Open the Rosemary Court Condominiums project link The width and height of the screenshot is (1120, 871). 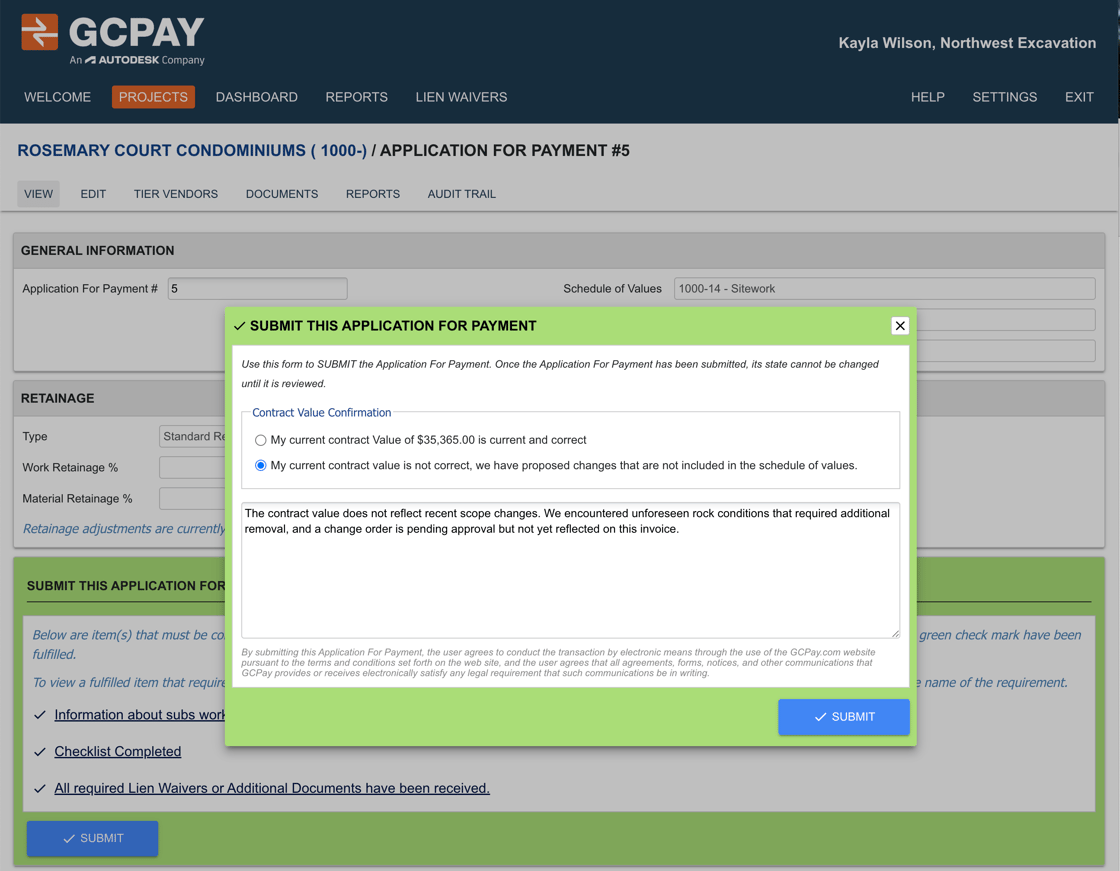coord(192,151)
